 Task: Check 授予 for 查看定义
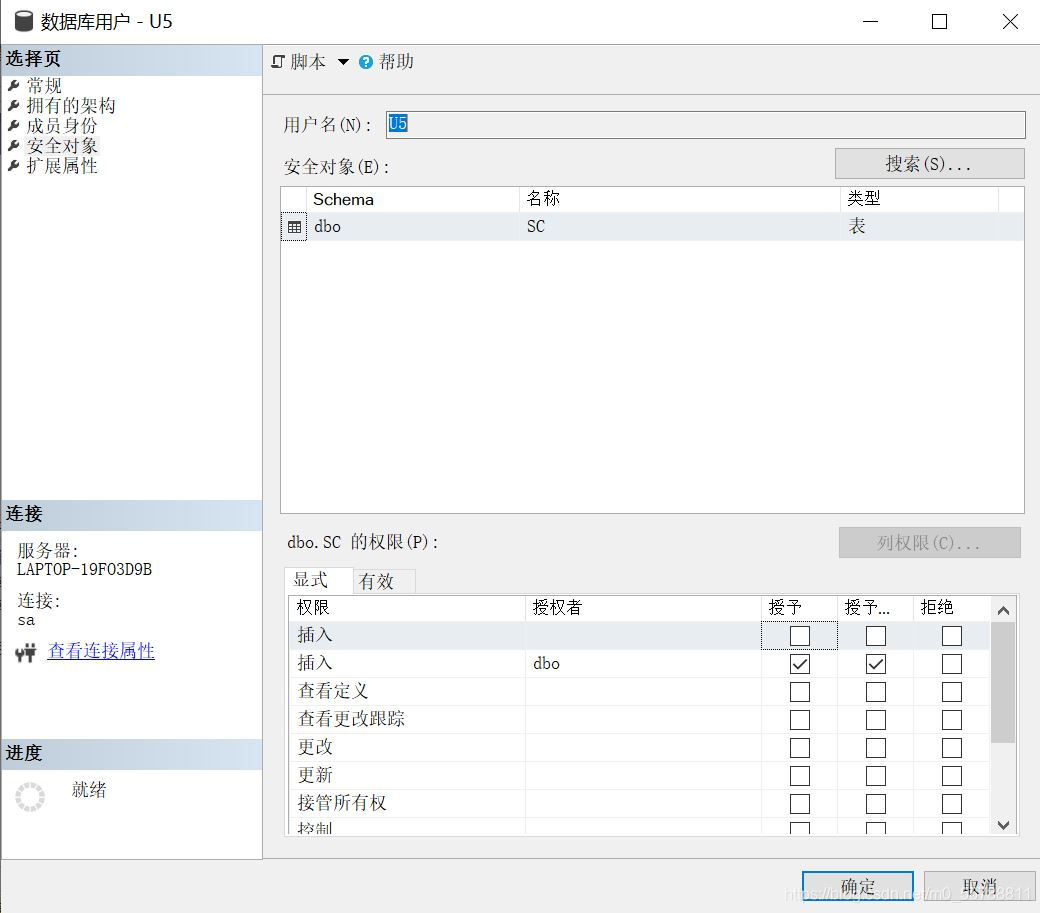coord(800,692)
